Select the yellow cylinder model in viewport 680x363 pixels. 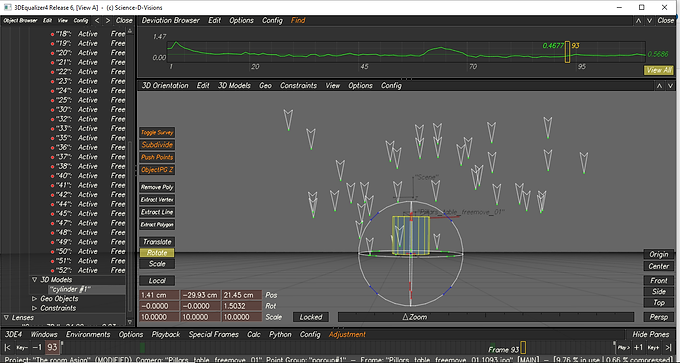[411, 235]
